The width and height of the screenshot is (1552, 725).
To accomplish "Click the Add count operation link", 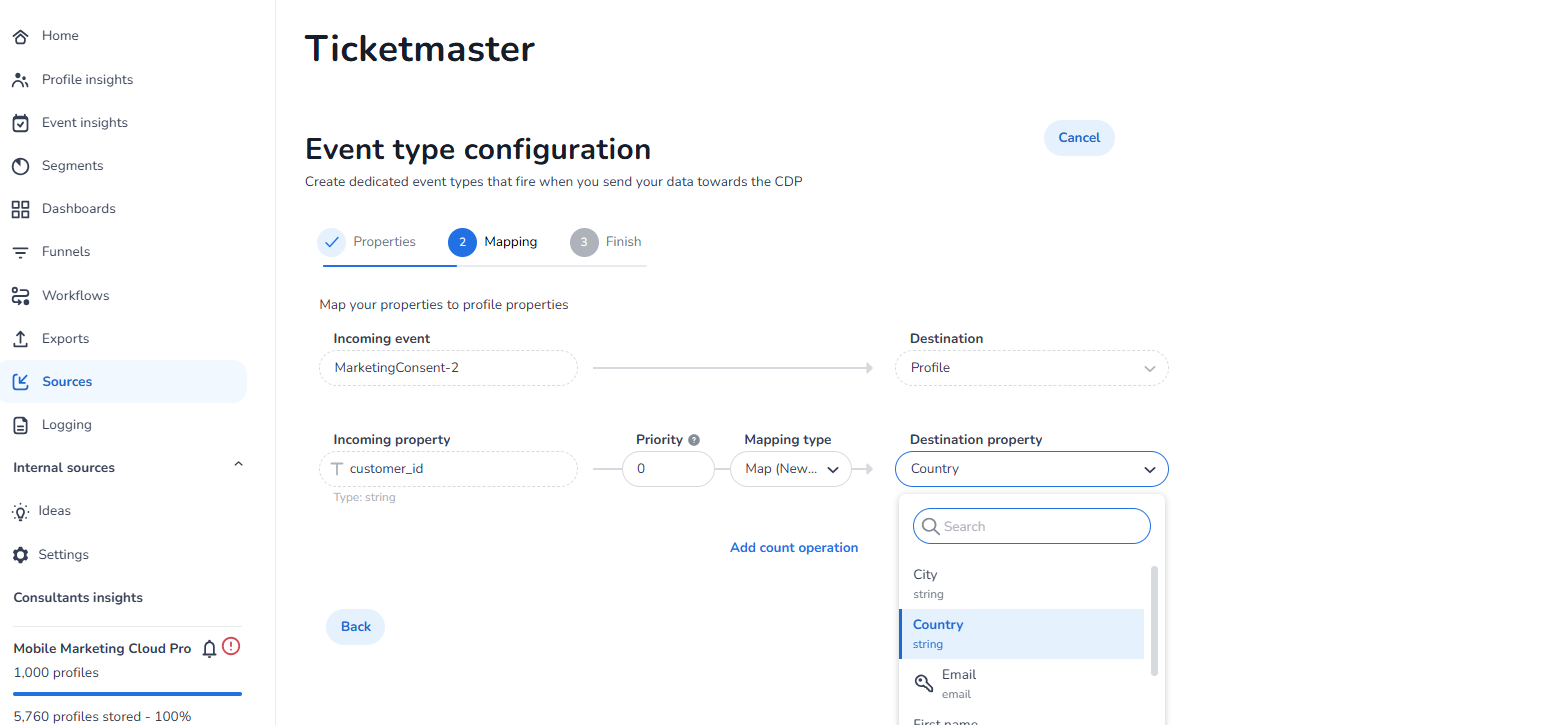I will [x=794, y=548].
